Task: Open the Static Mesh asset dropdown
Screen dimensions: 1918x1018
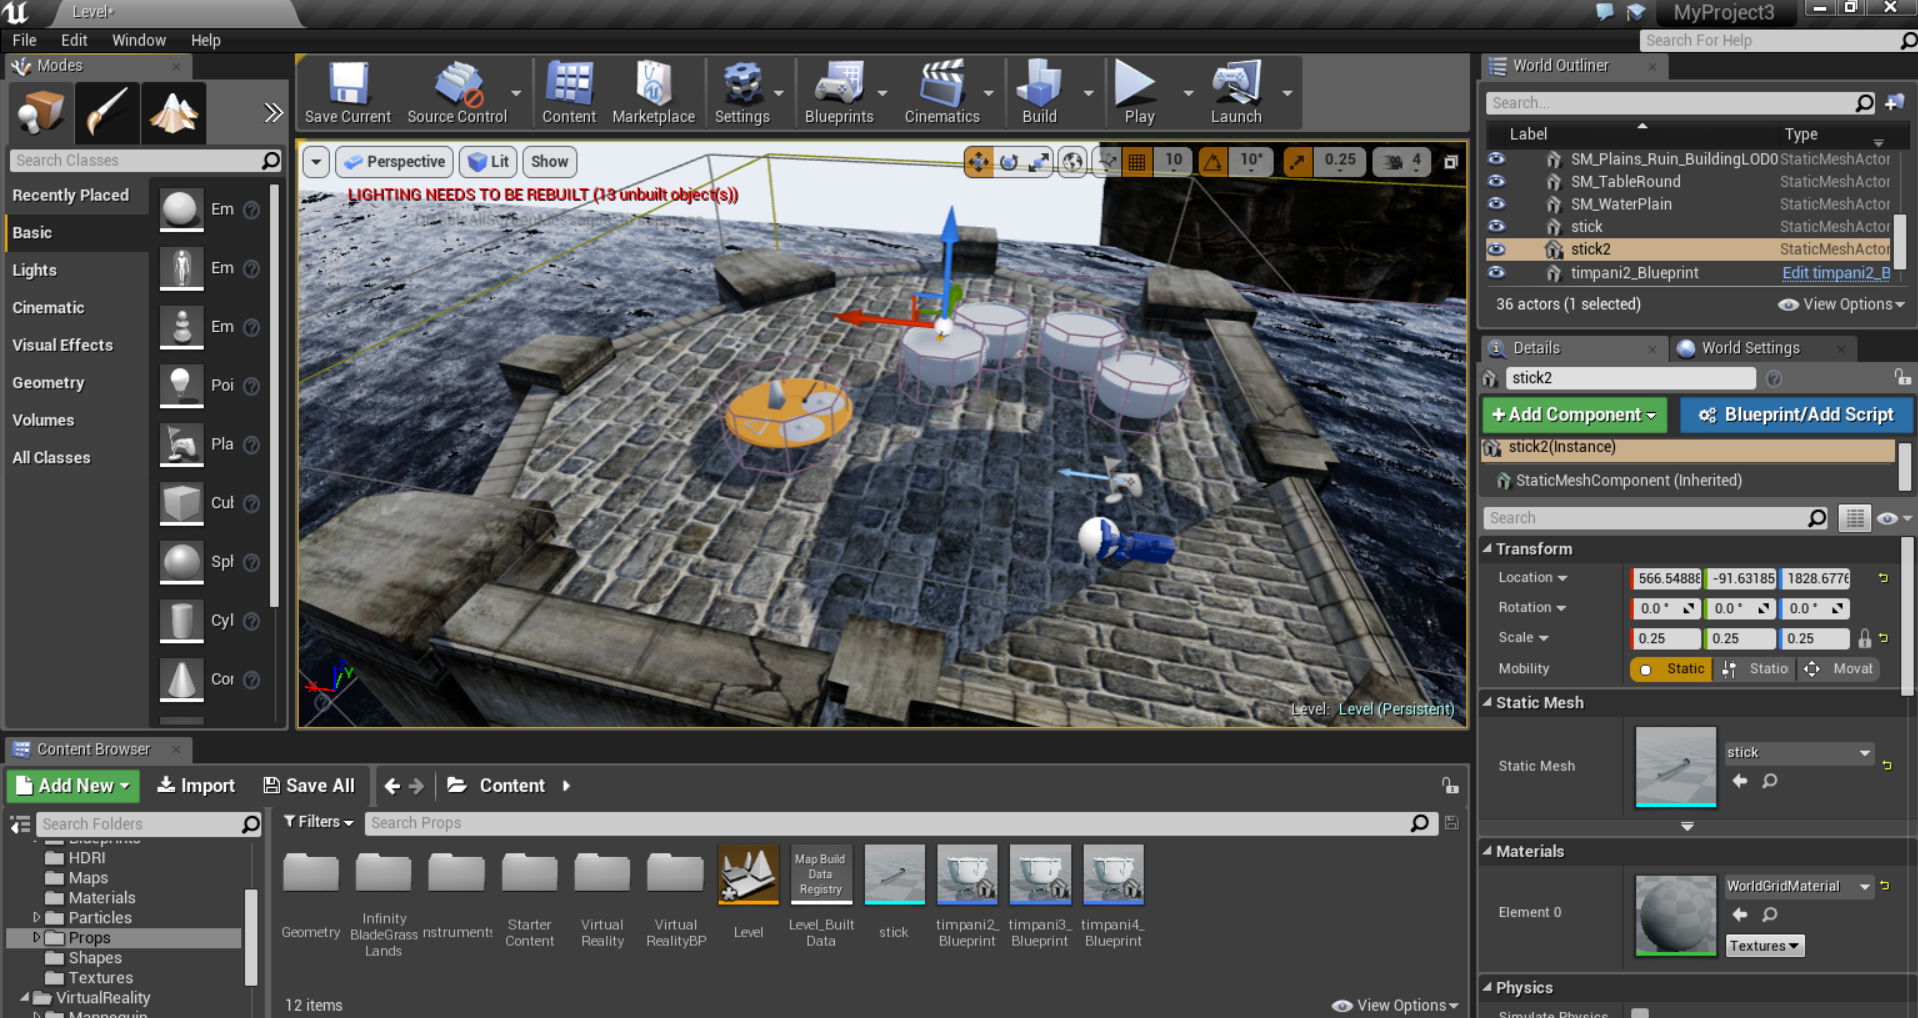Action: coord(1799,753)
